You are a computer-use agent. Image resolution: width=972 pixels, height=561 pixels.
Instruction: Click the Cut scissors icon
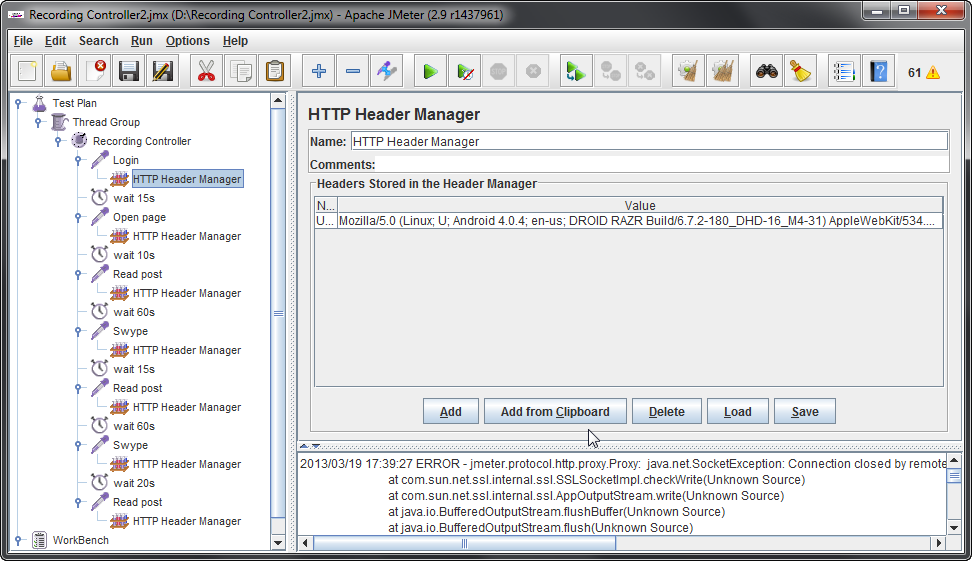(206, 71)
